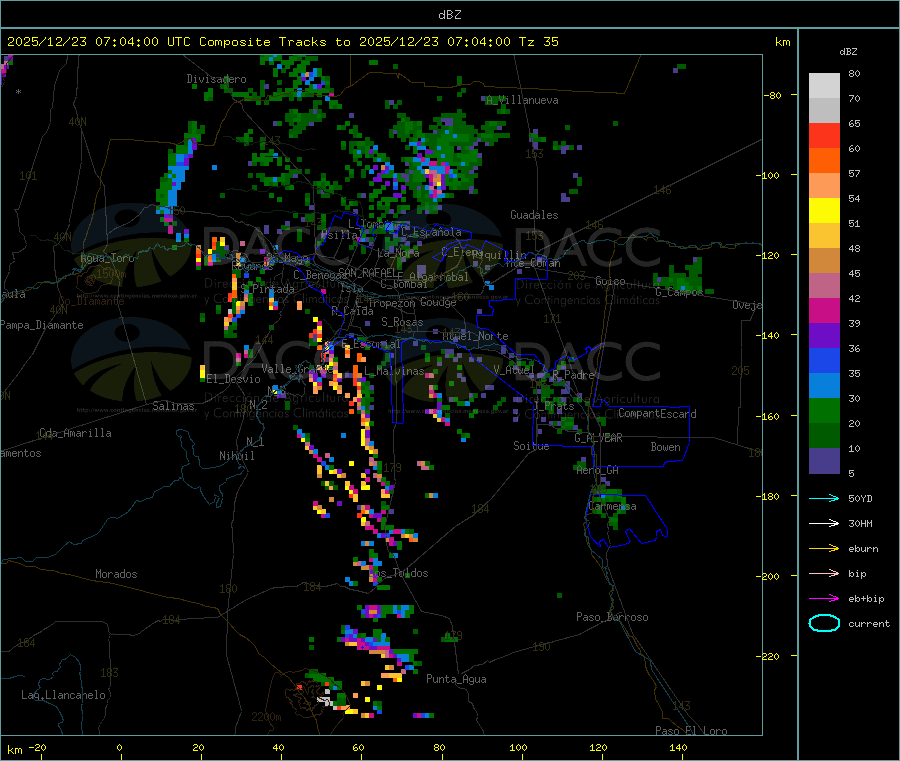The image size is (900, 761).
Task: Click the Punta_Agua map label
Action: click(x=456, y=680)
